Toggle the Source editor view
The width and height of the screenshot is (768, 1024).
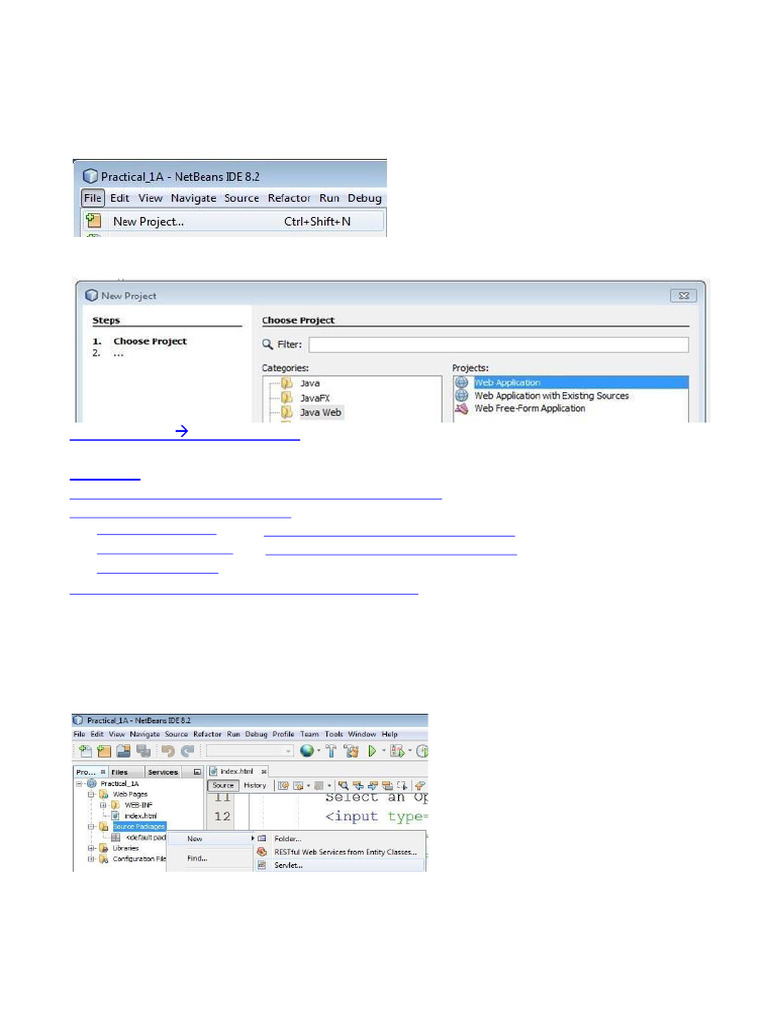(223, 785)
